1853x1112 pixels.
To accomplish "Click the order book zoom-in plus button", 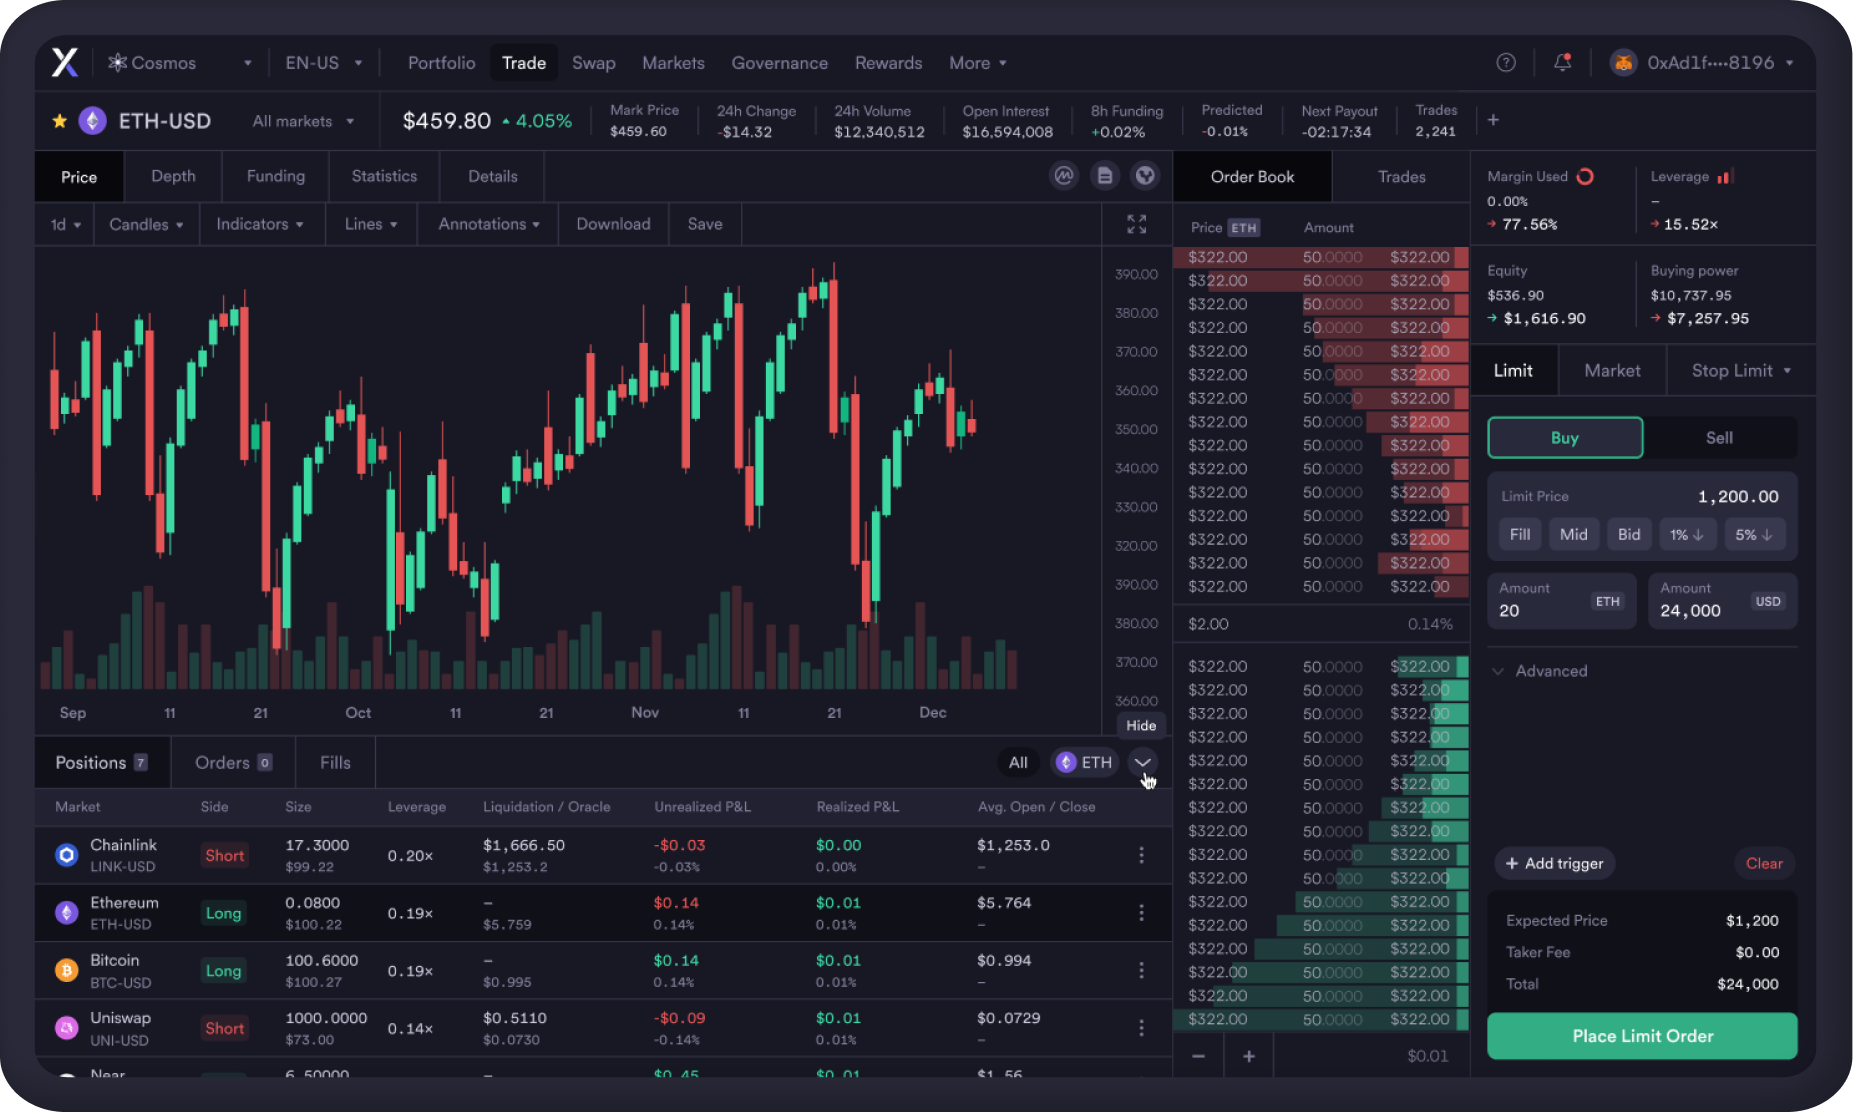I will tap(1248, 1056).
